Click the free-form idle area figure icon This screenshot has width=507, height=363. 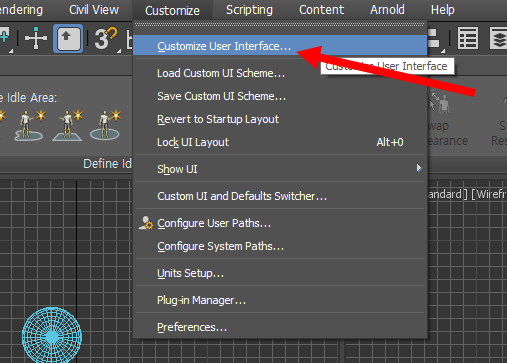point(30,125)
